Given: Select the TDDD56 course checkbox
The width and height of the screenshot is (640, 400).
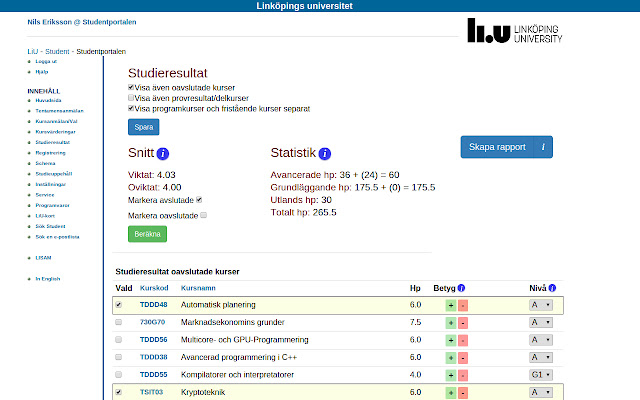Looking at the screenshot, I should pos(118,340).
